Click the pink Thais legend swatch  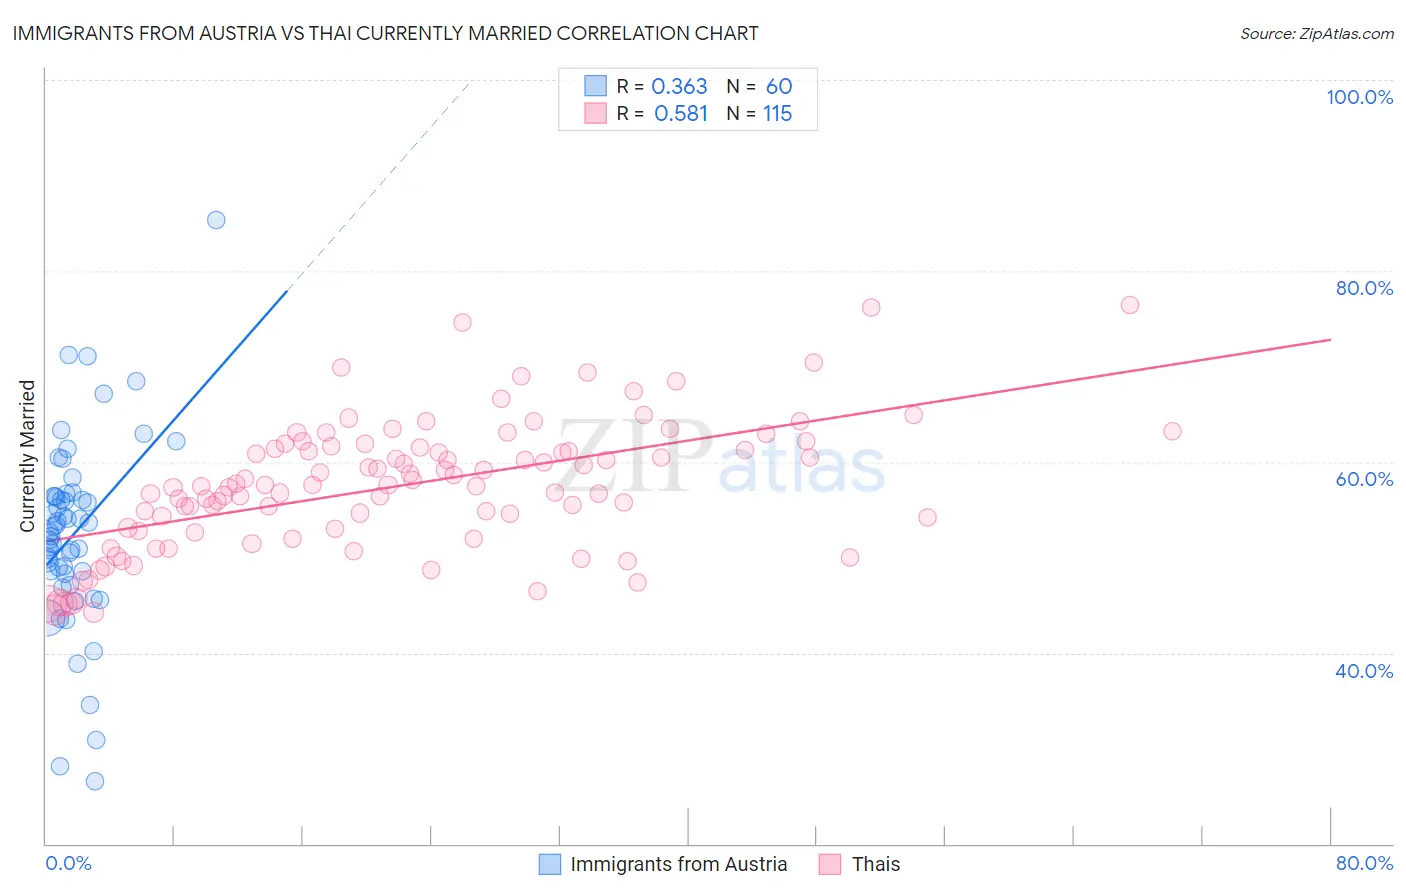[830, 864]
